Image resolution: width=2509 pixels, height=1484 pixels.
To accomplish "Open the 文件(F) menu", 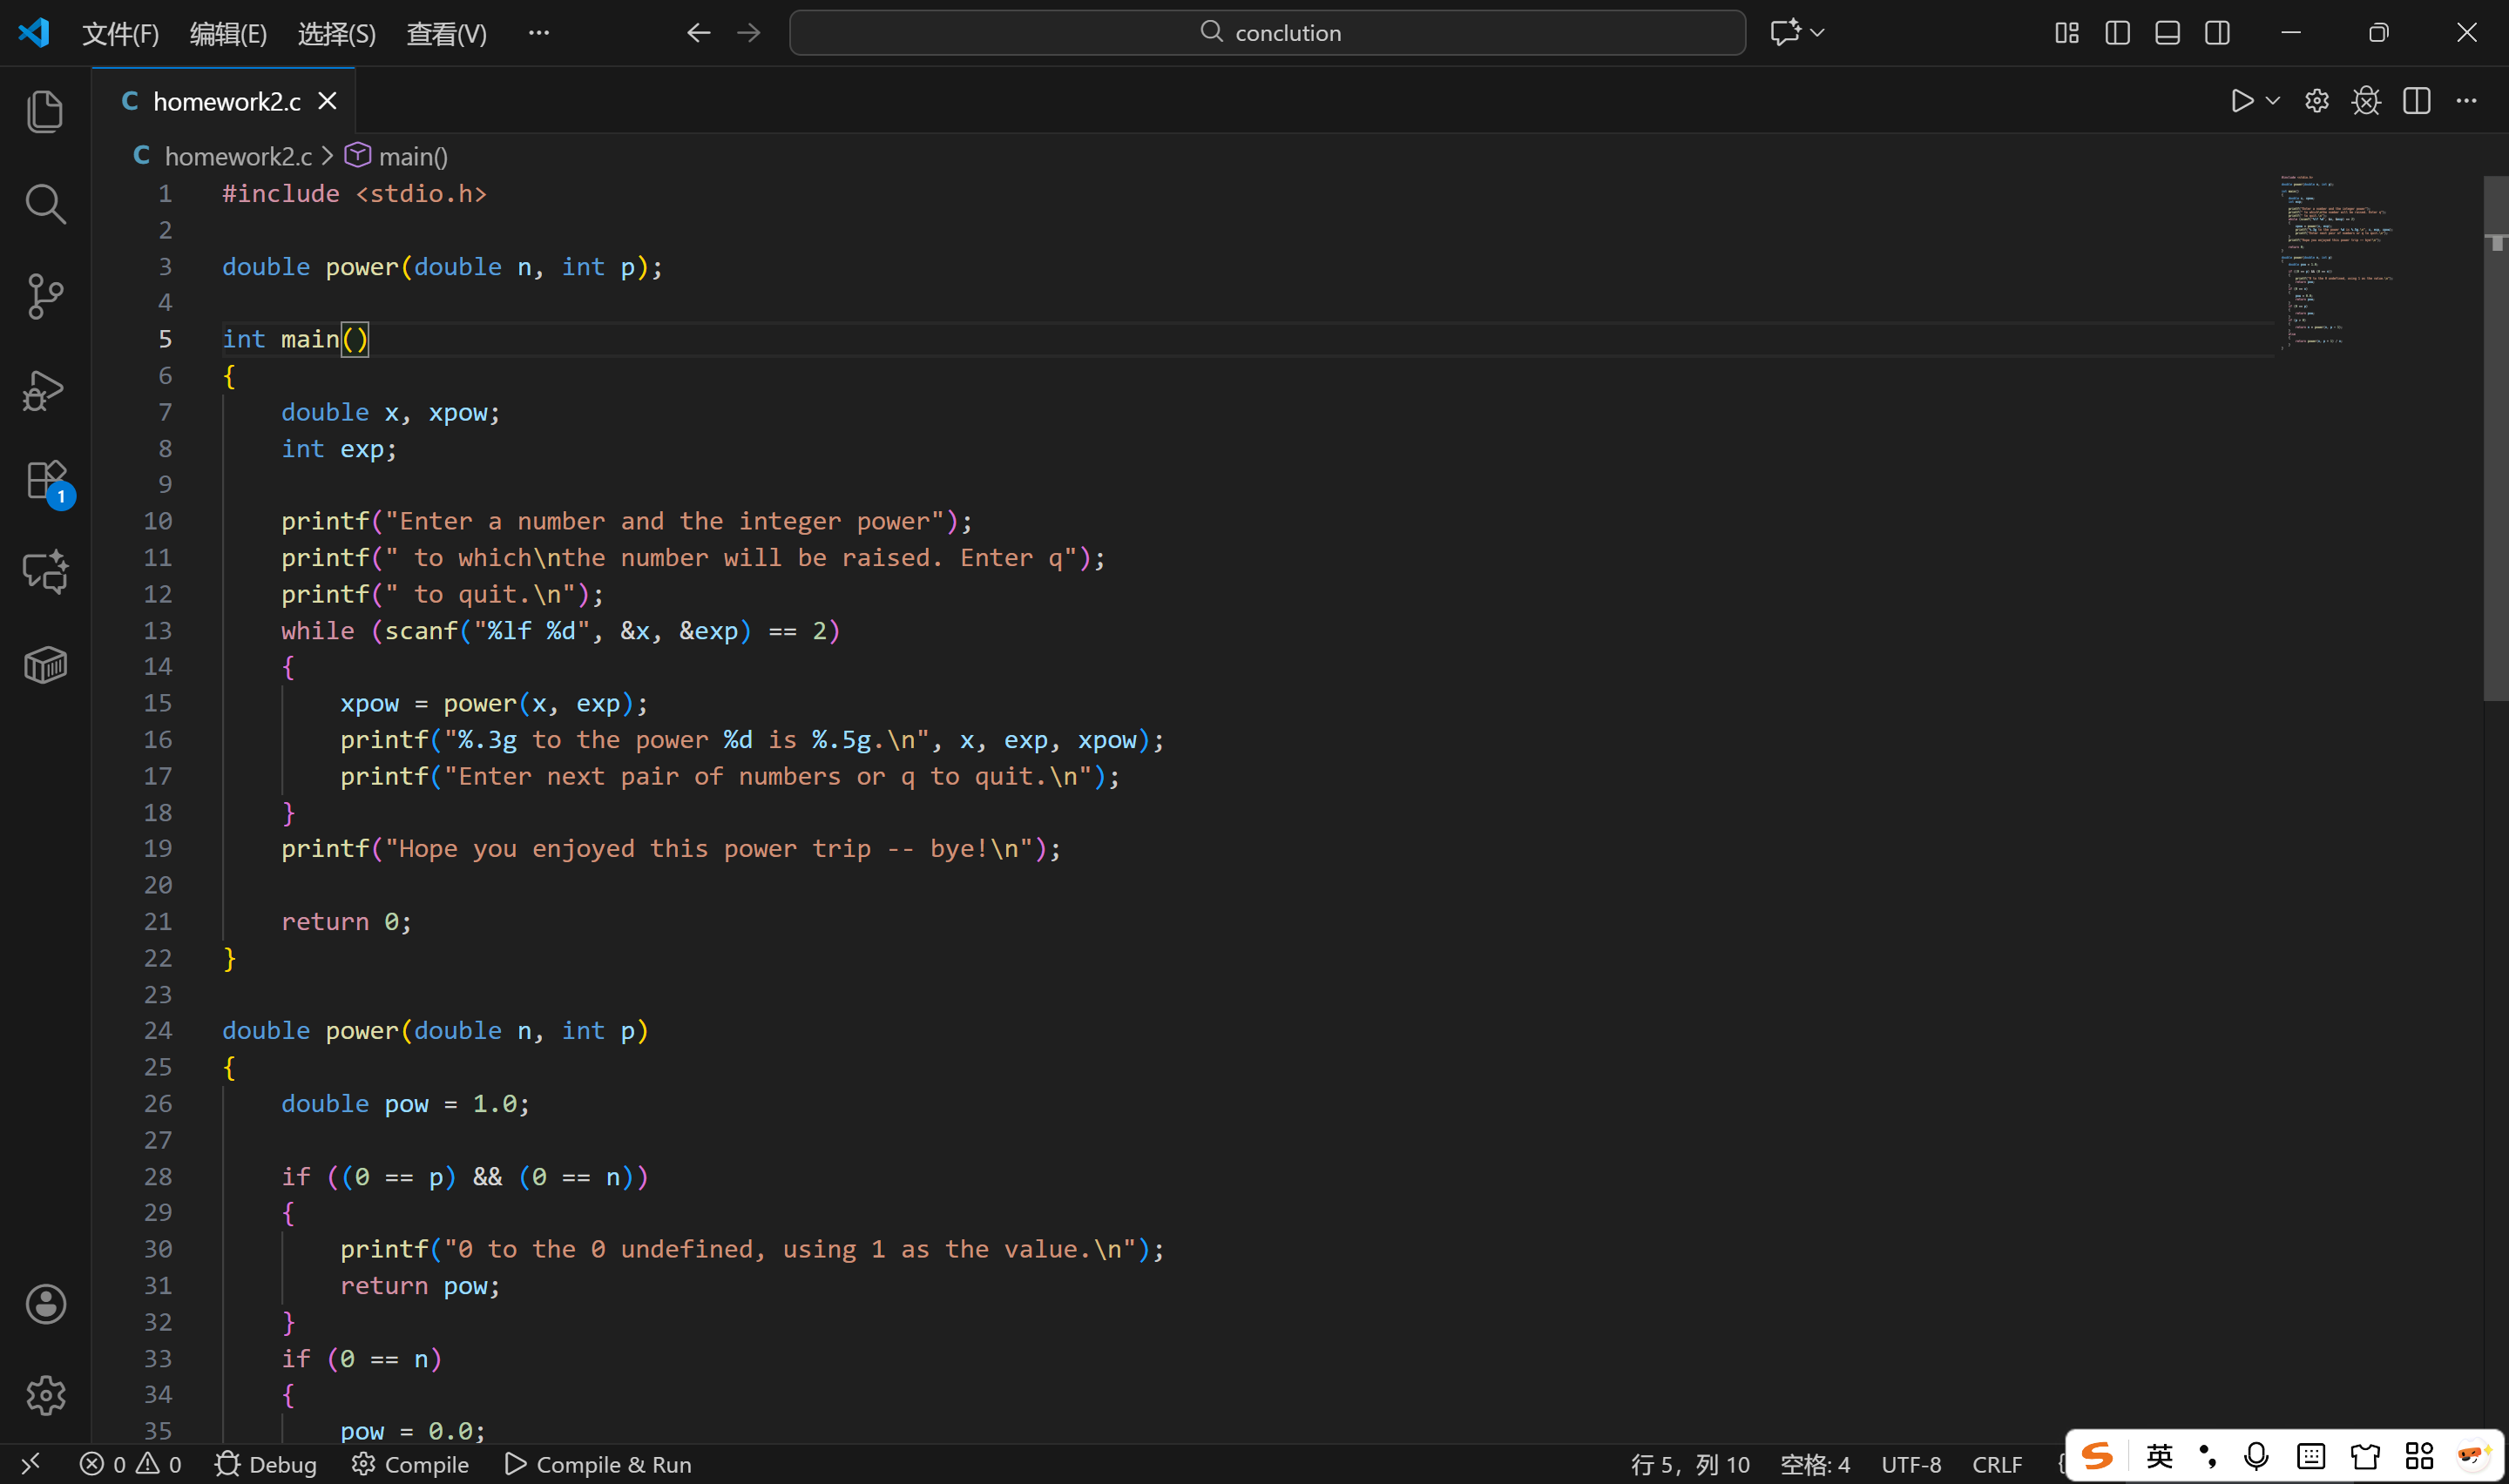I will [120, 34].
